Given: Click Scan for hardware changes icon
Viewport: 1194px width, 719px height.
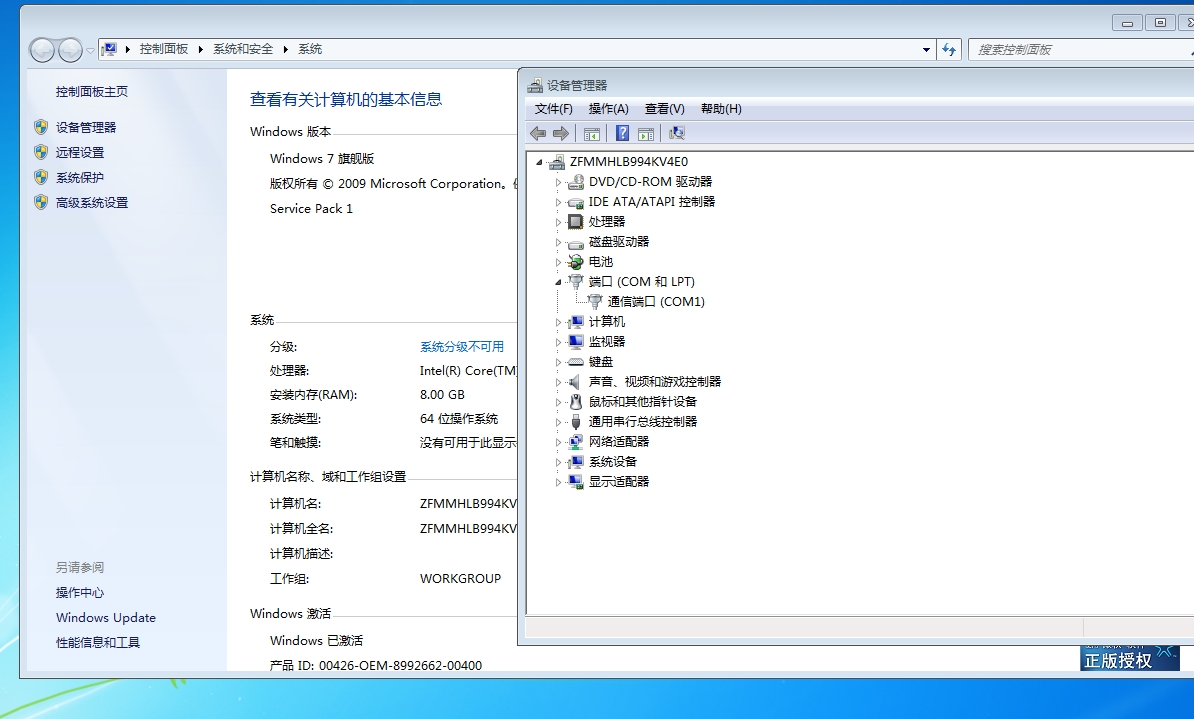Looking at the screenshot, I should click(x=677, y=134).
